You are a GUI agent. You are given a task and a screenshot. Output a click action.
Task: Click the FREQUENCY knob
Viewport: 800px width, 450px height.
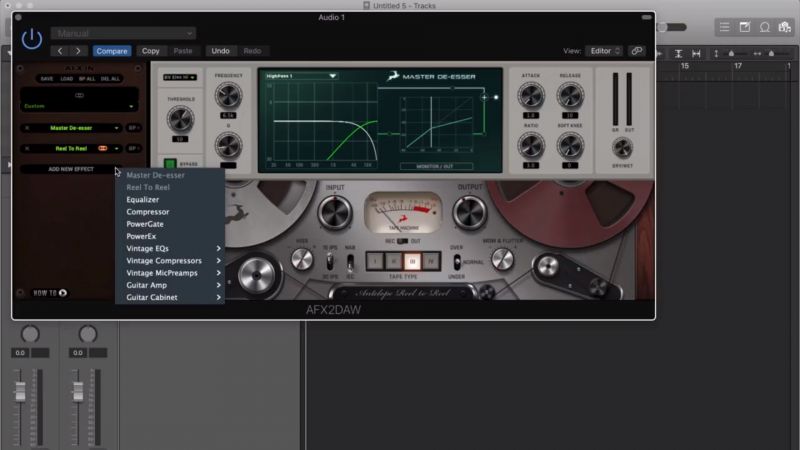click(228, 96)
